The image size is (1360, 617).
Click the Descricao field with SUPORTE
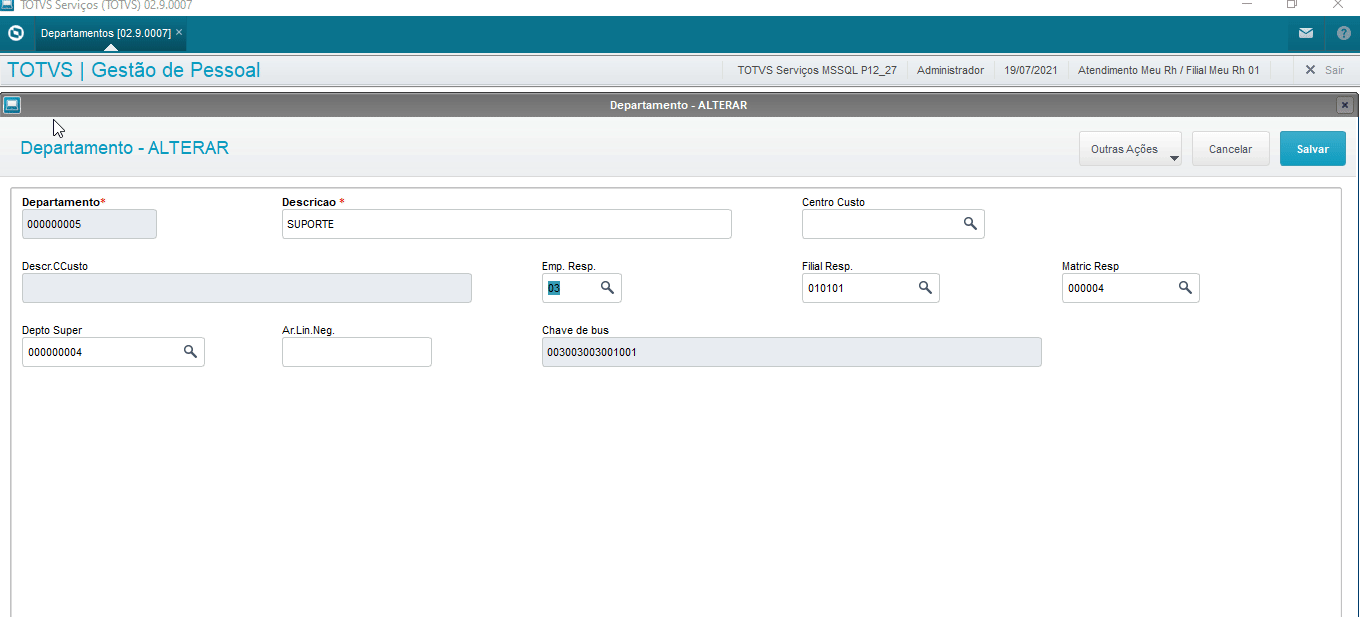(507, 224)
